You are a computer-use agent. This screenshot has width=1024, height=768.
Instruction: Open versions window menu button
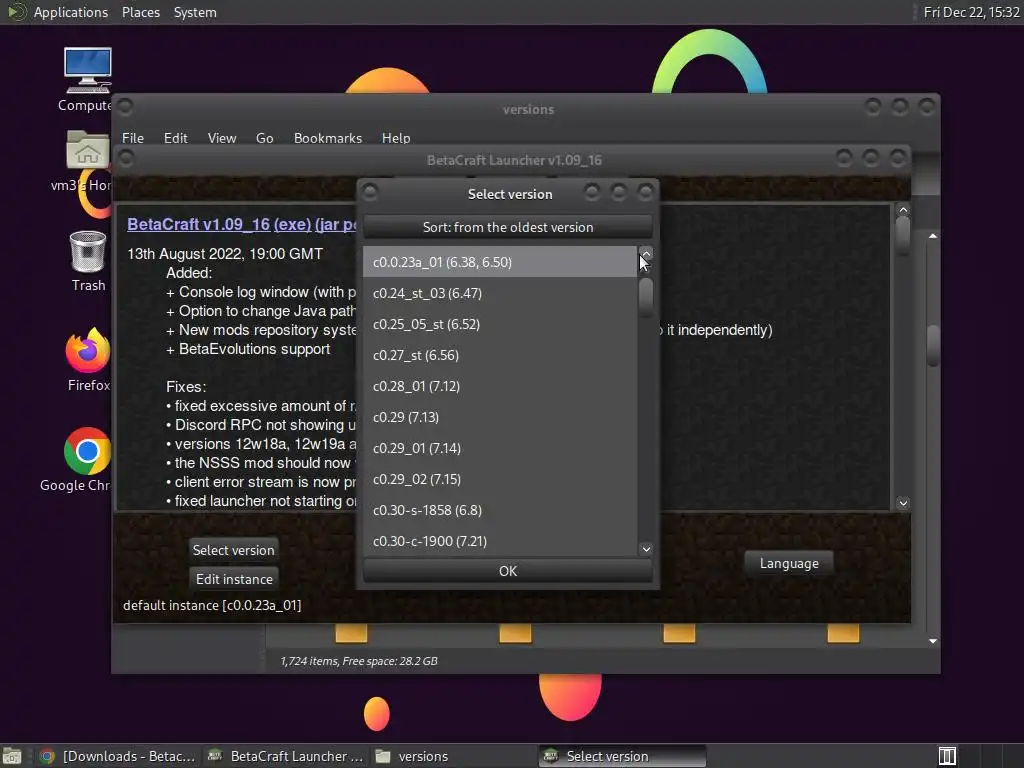pyautogui.click(x=125, y=106)
